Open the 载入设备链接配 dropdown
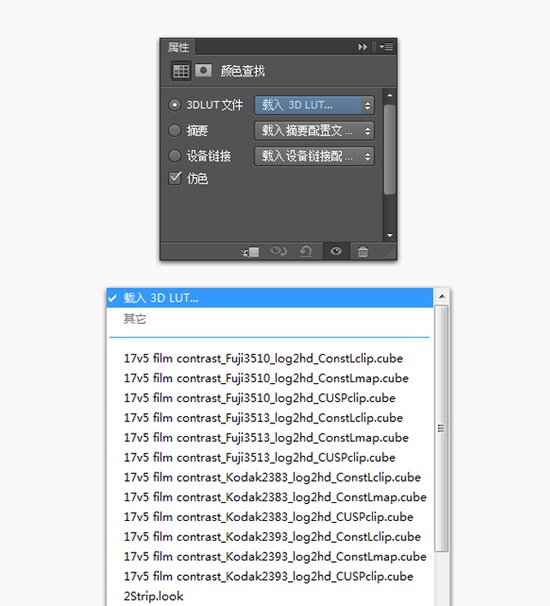 point(314,157)
